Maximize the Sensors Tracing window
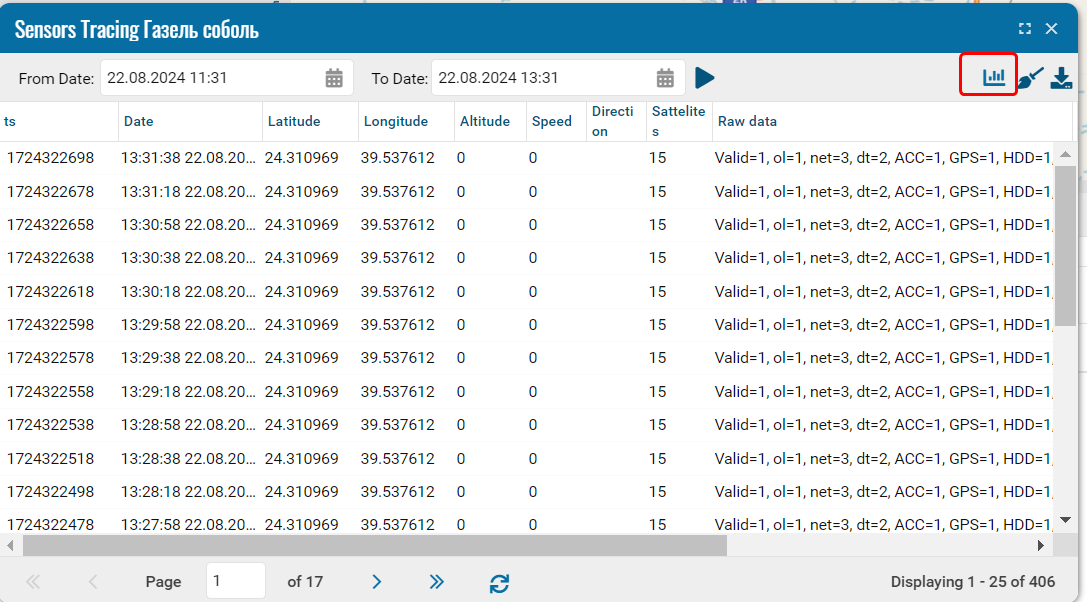The width and height of the screenshot is (1087, 602). [x=1025, y=29]
